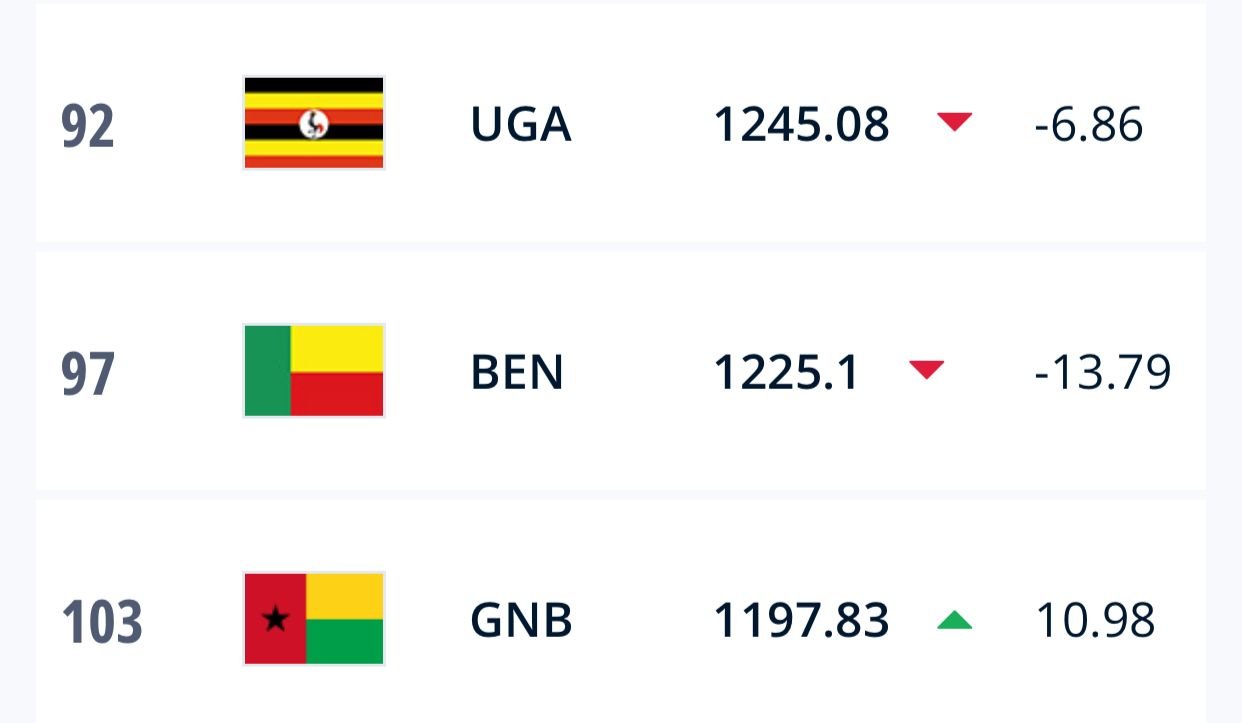Viewport: 1242px width, 723px height.
Task: Click the Guinea-Bissau flag icon
Action: pyautogui.click(x=313, y=619)
